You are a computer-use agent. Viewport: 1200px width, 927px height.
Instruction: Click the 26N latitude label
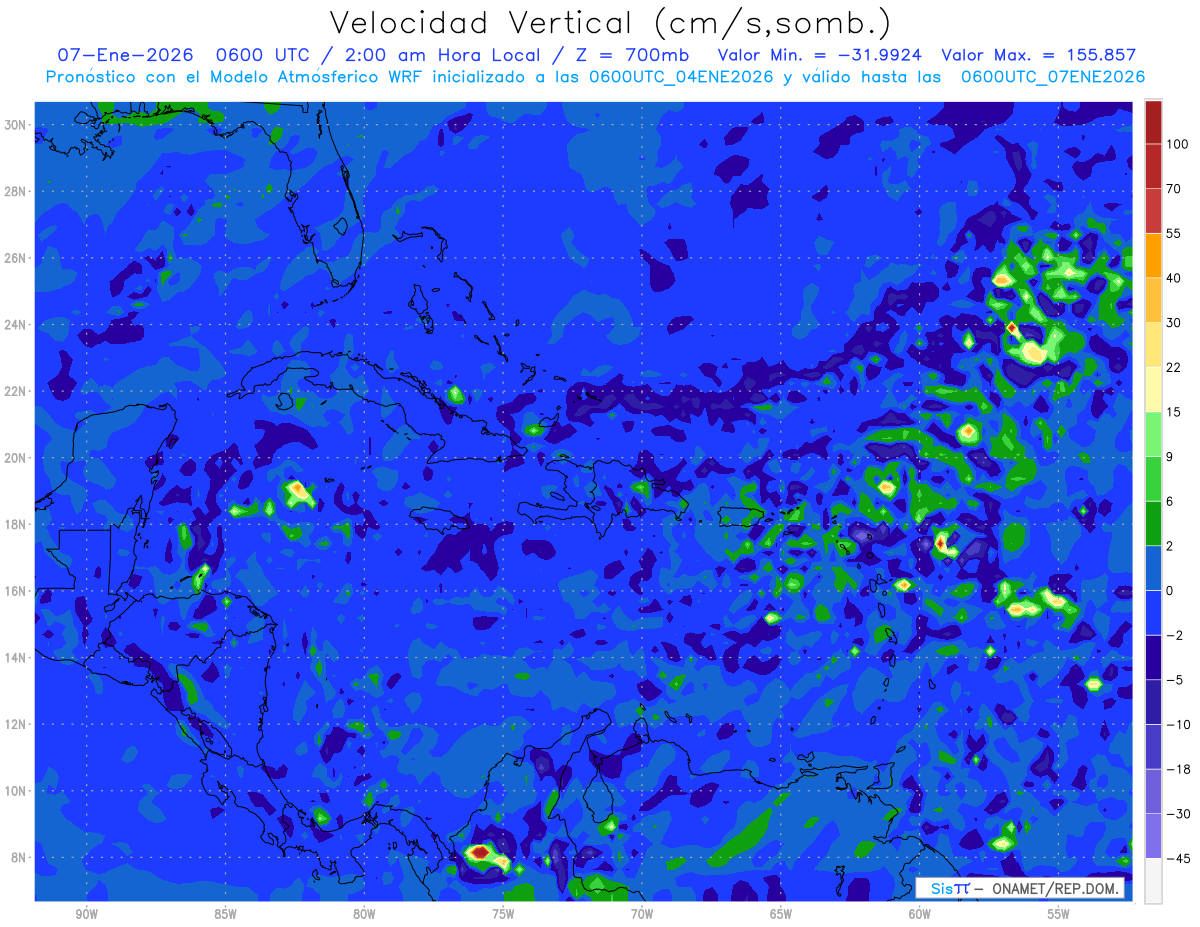17,258
